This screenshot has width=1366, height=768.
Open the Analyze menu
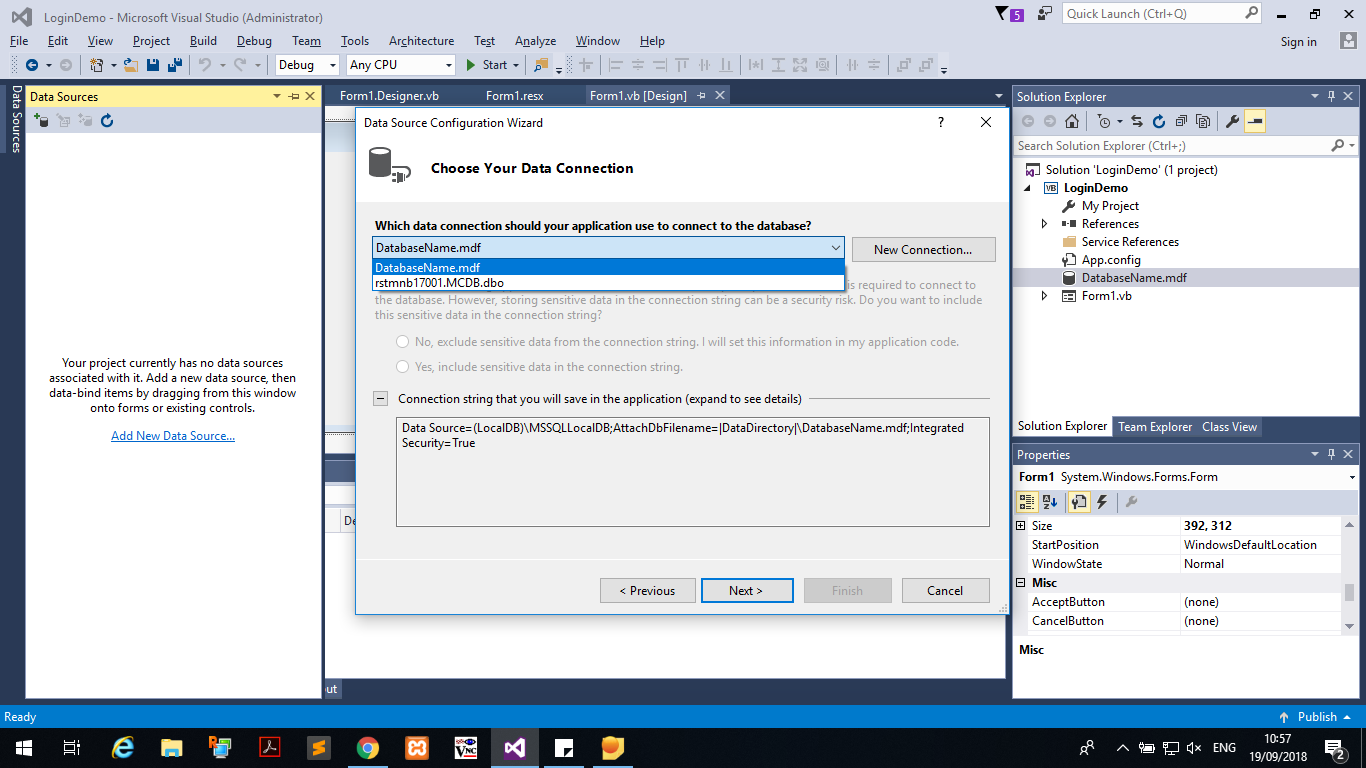pos(535,41)
